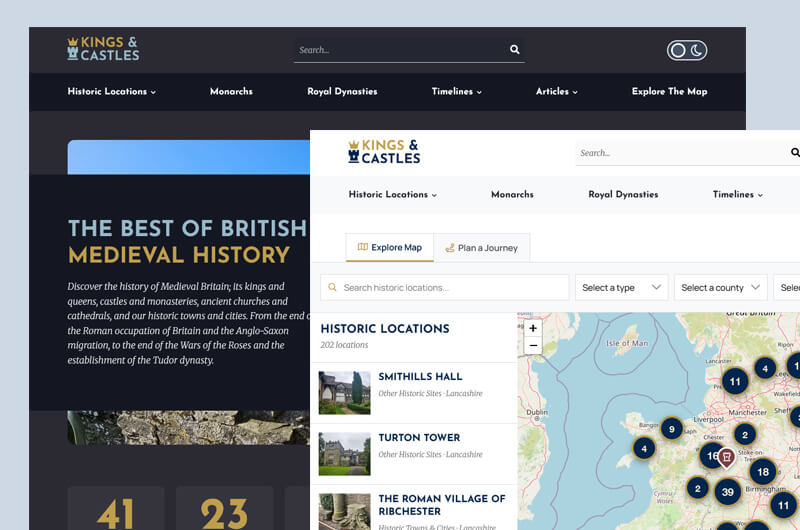Click the Search historic locations field

coord(444,288)
